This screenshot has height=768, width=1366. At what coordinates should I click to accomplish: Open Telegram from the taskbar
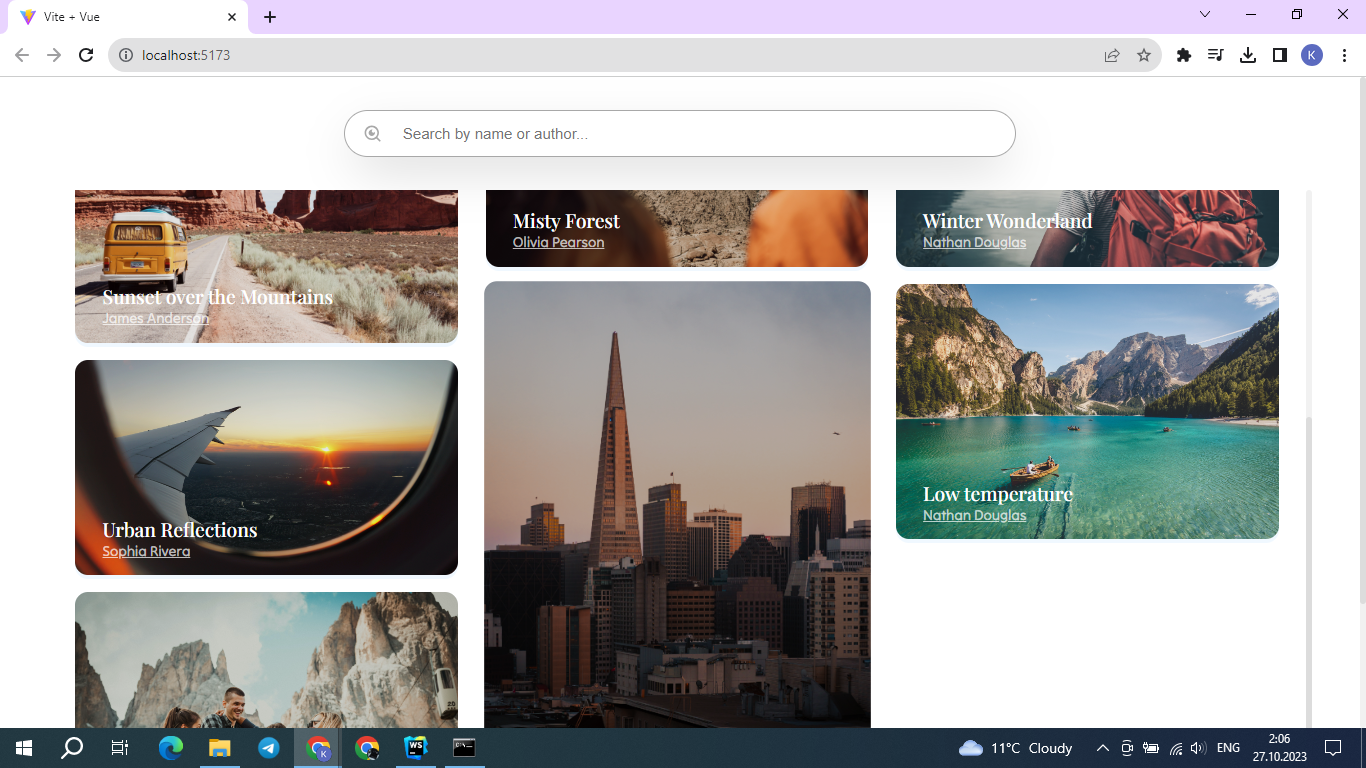pos(268,747)
